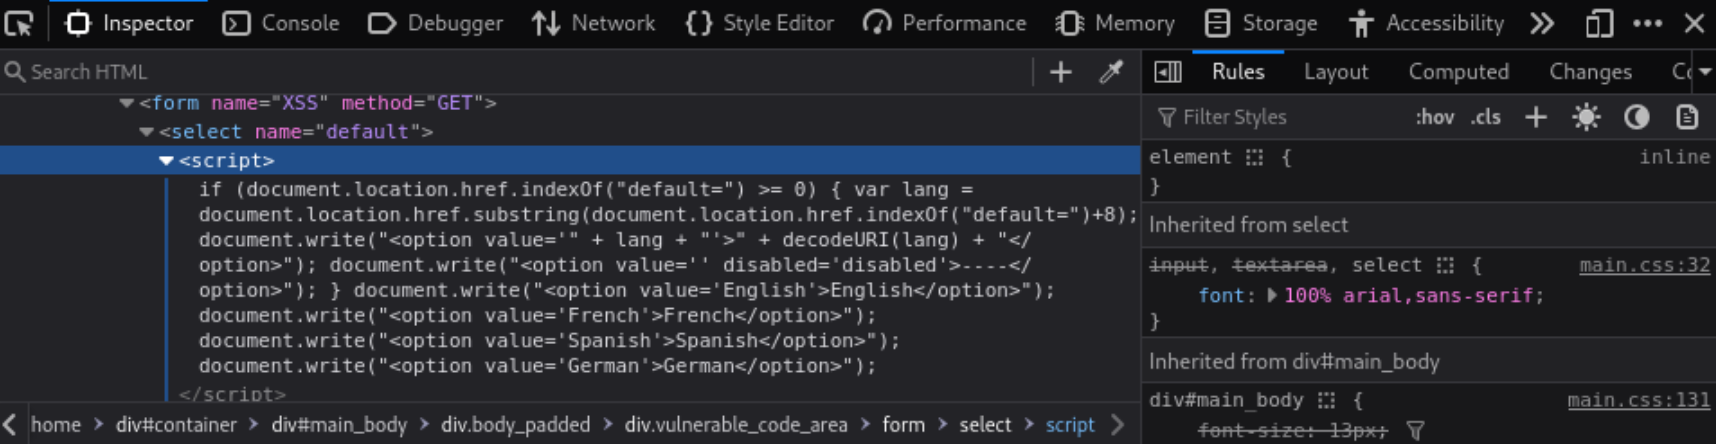
Task: Click the script source text
Action: pyautogui.click(x=668, y=278)
